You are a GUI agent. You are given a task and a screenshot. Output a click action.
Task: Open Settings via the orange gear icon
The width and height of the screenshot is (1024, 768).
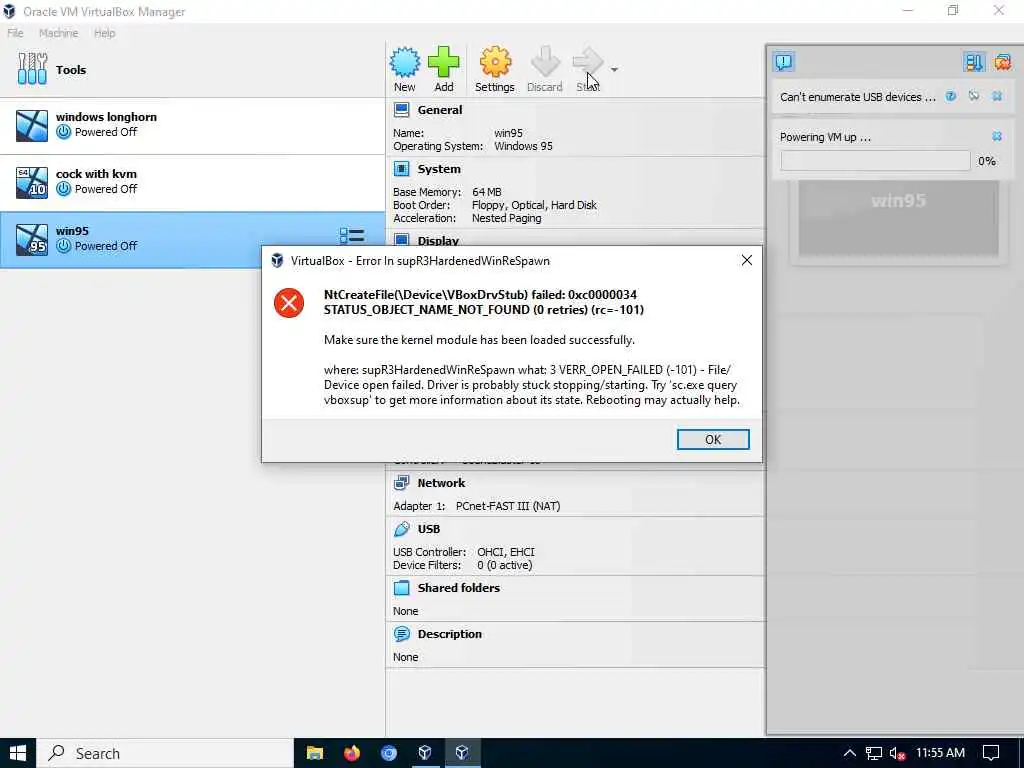(x=495, y=62)
